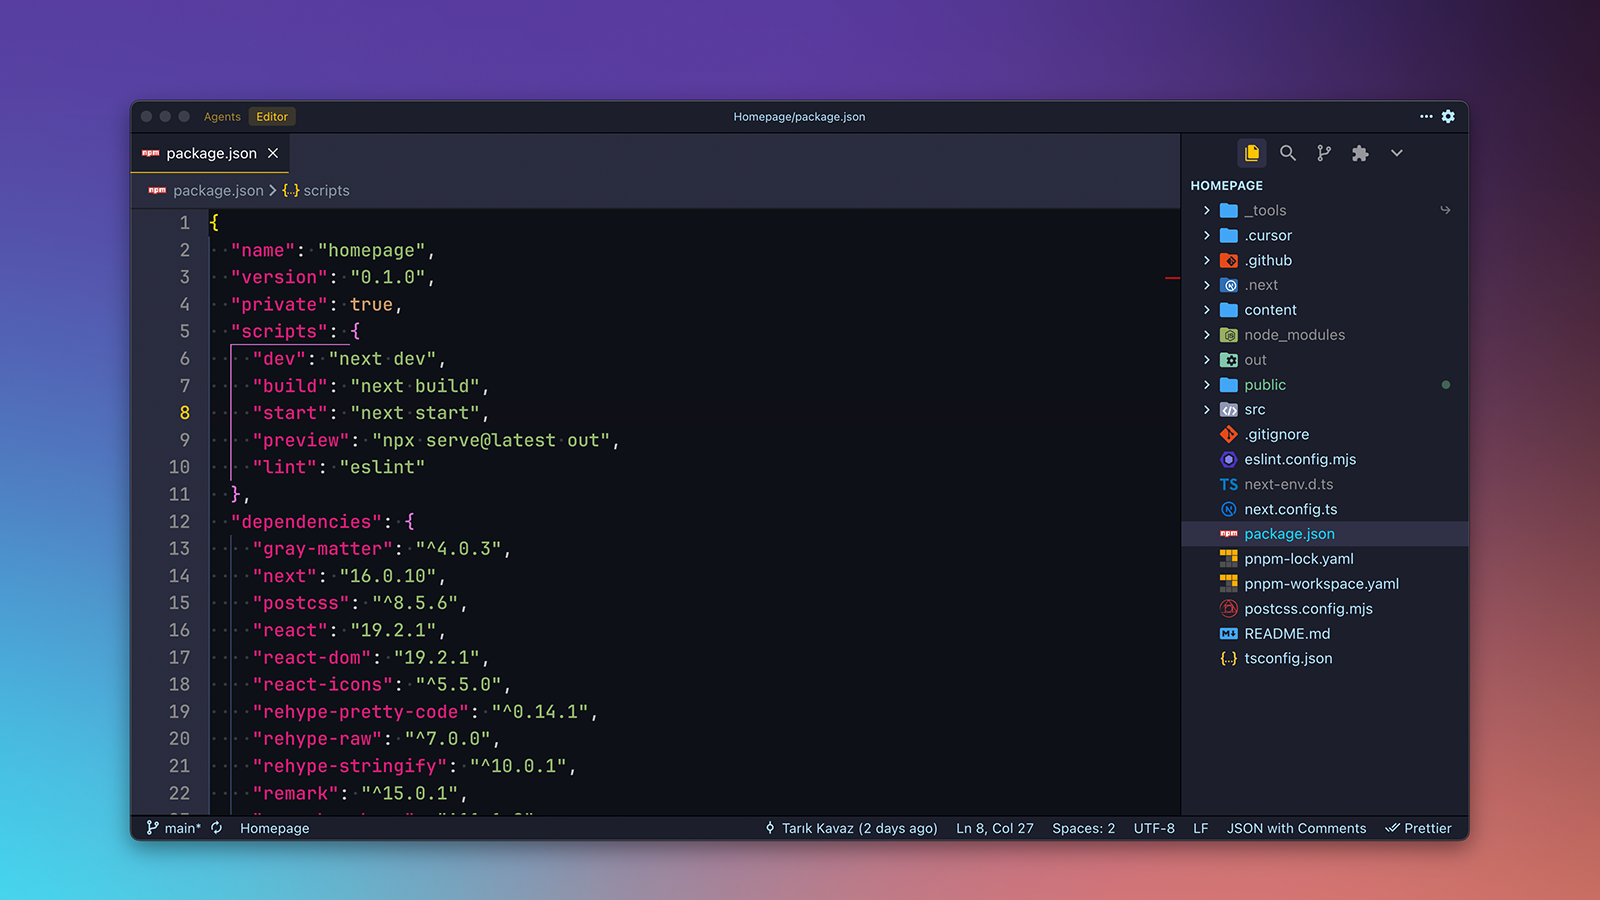Collapse panel chevron in activity bar
The width and height of the screenshot is (1600, 900).
click(1396, 153)
